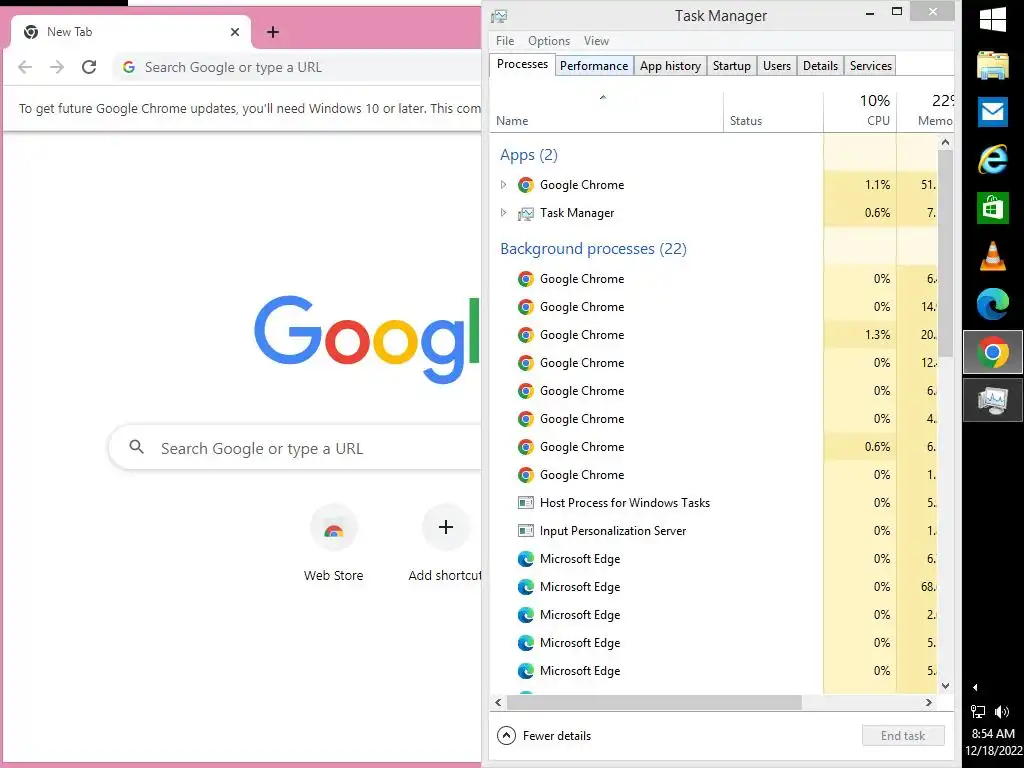Open the Web Store shortcut in Chrome

[334, 543]
